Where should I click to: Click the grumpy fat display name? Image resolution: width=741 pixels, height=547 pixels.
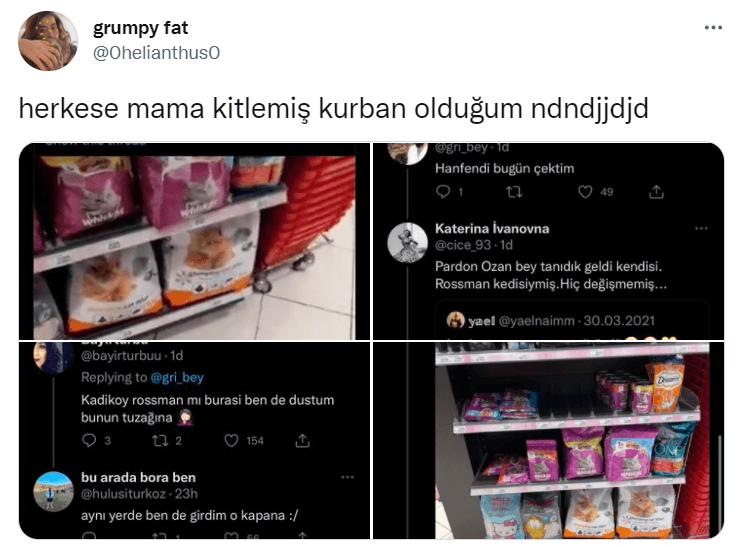pos(140,28)
